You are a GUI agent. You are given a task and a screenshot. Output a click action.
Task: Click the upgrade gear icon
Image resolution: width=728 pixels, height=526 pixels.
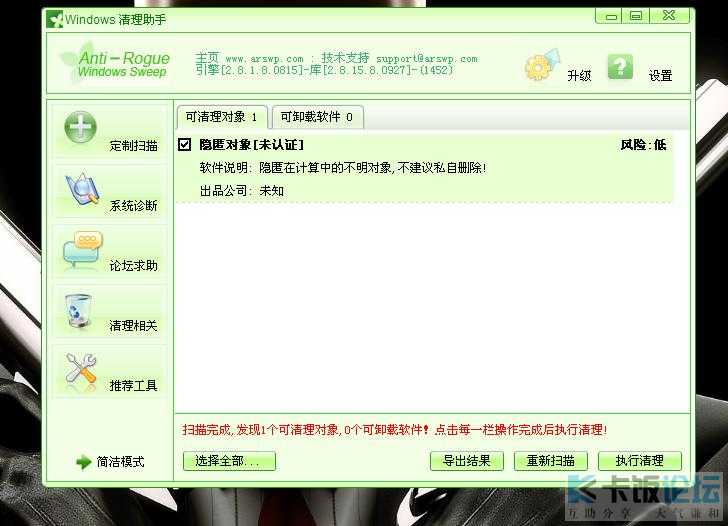click(x=542, y=65)
